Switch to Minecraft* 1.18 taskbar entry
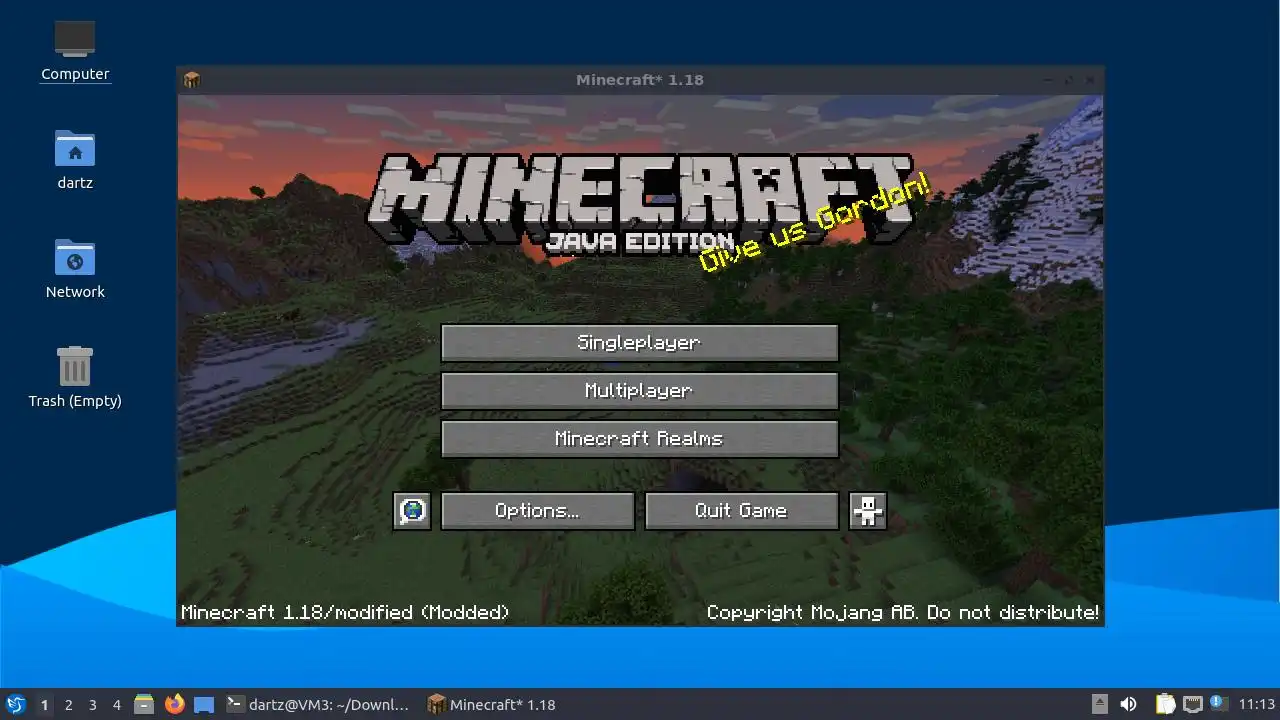 pos(492,705)
